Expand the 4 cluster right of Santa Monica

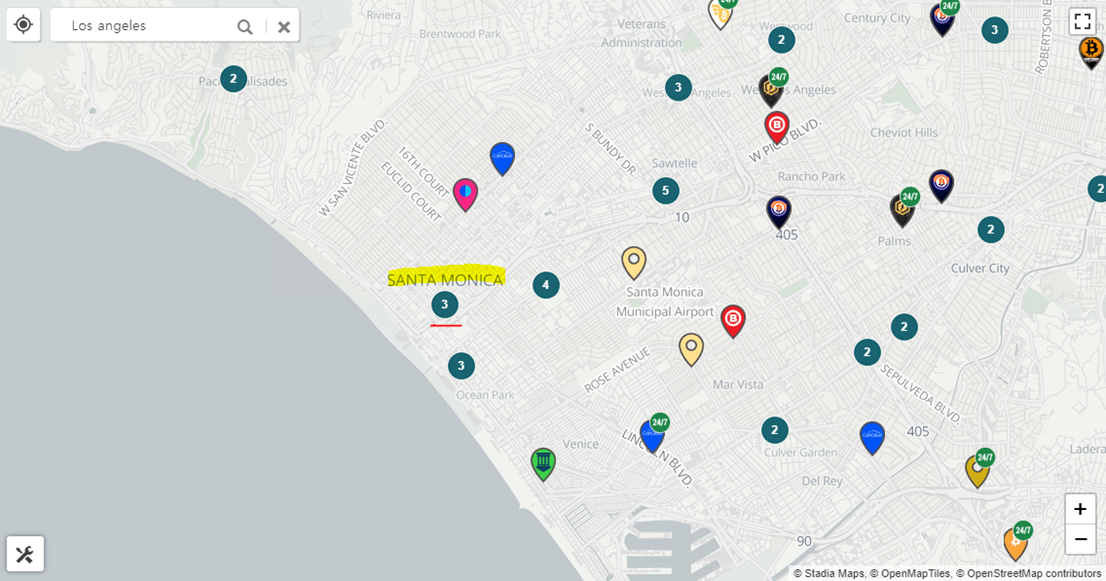click(x=545, y=286)
